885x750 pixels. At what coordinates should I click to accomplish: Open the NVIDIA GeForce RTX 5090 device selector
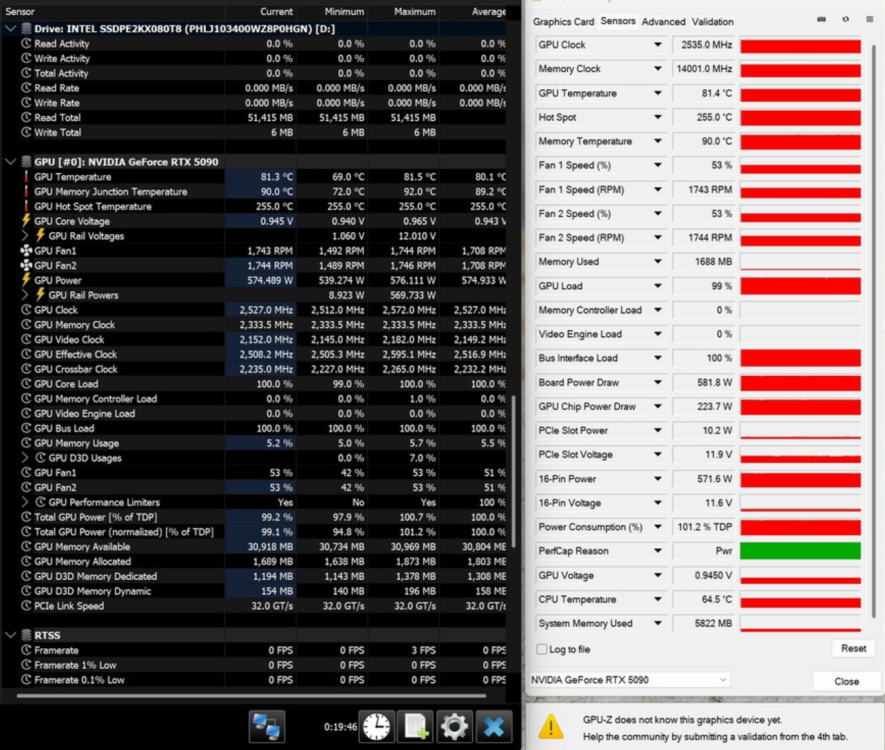pos(629,680)
